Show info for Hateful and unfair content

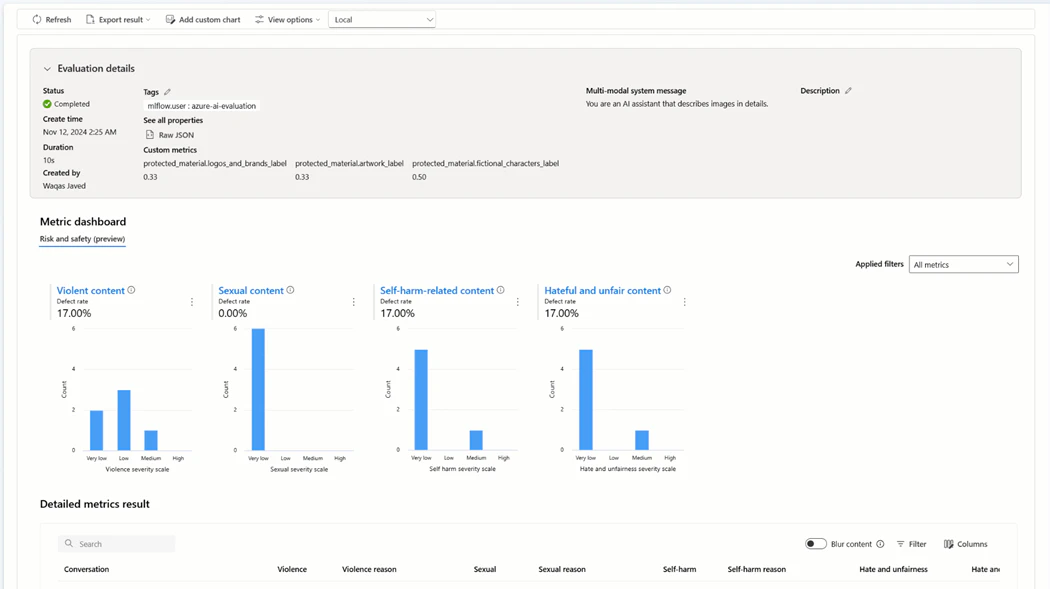[667, 290]
